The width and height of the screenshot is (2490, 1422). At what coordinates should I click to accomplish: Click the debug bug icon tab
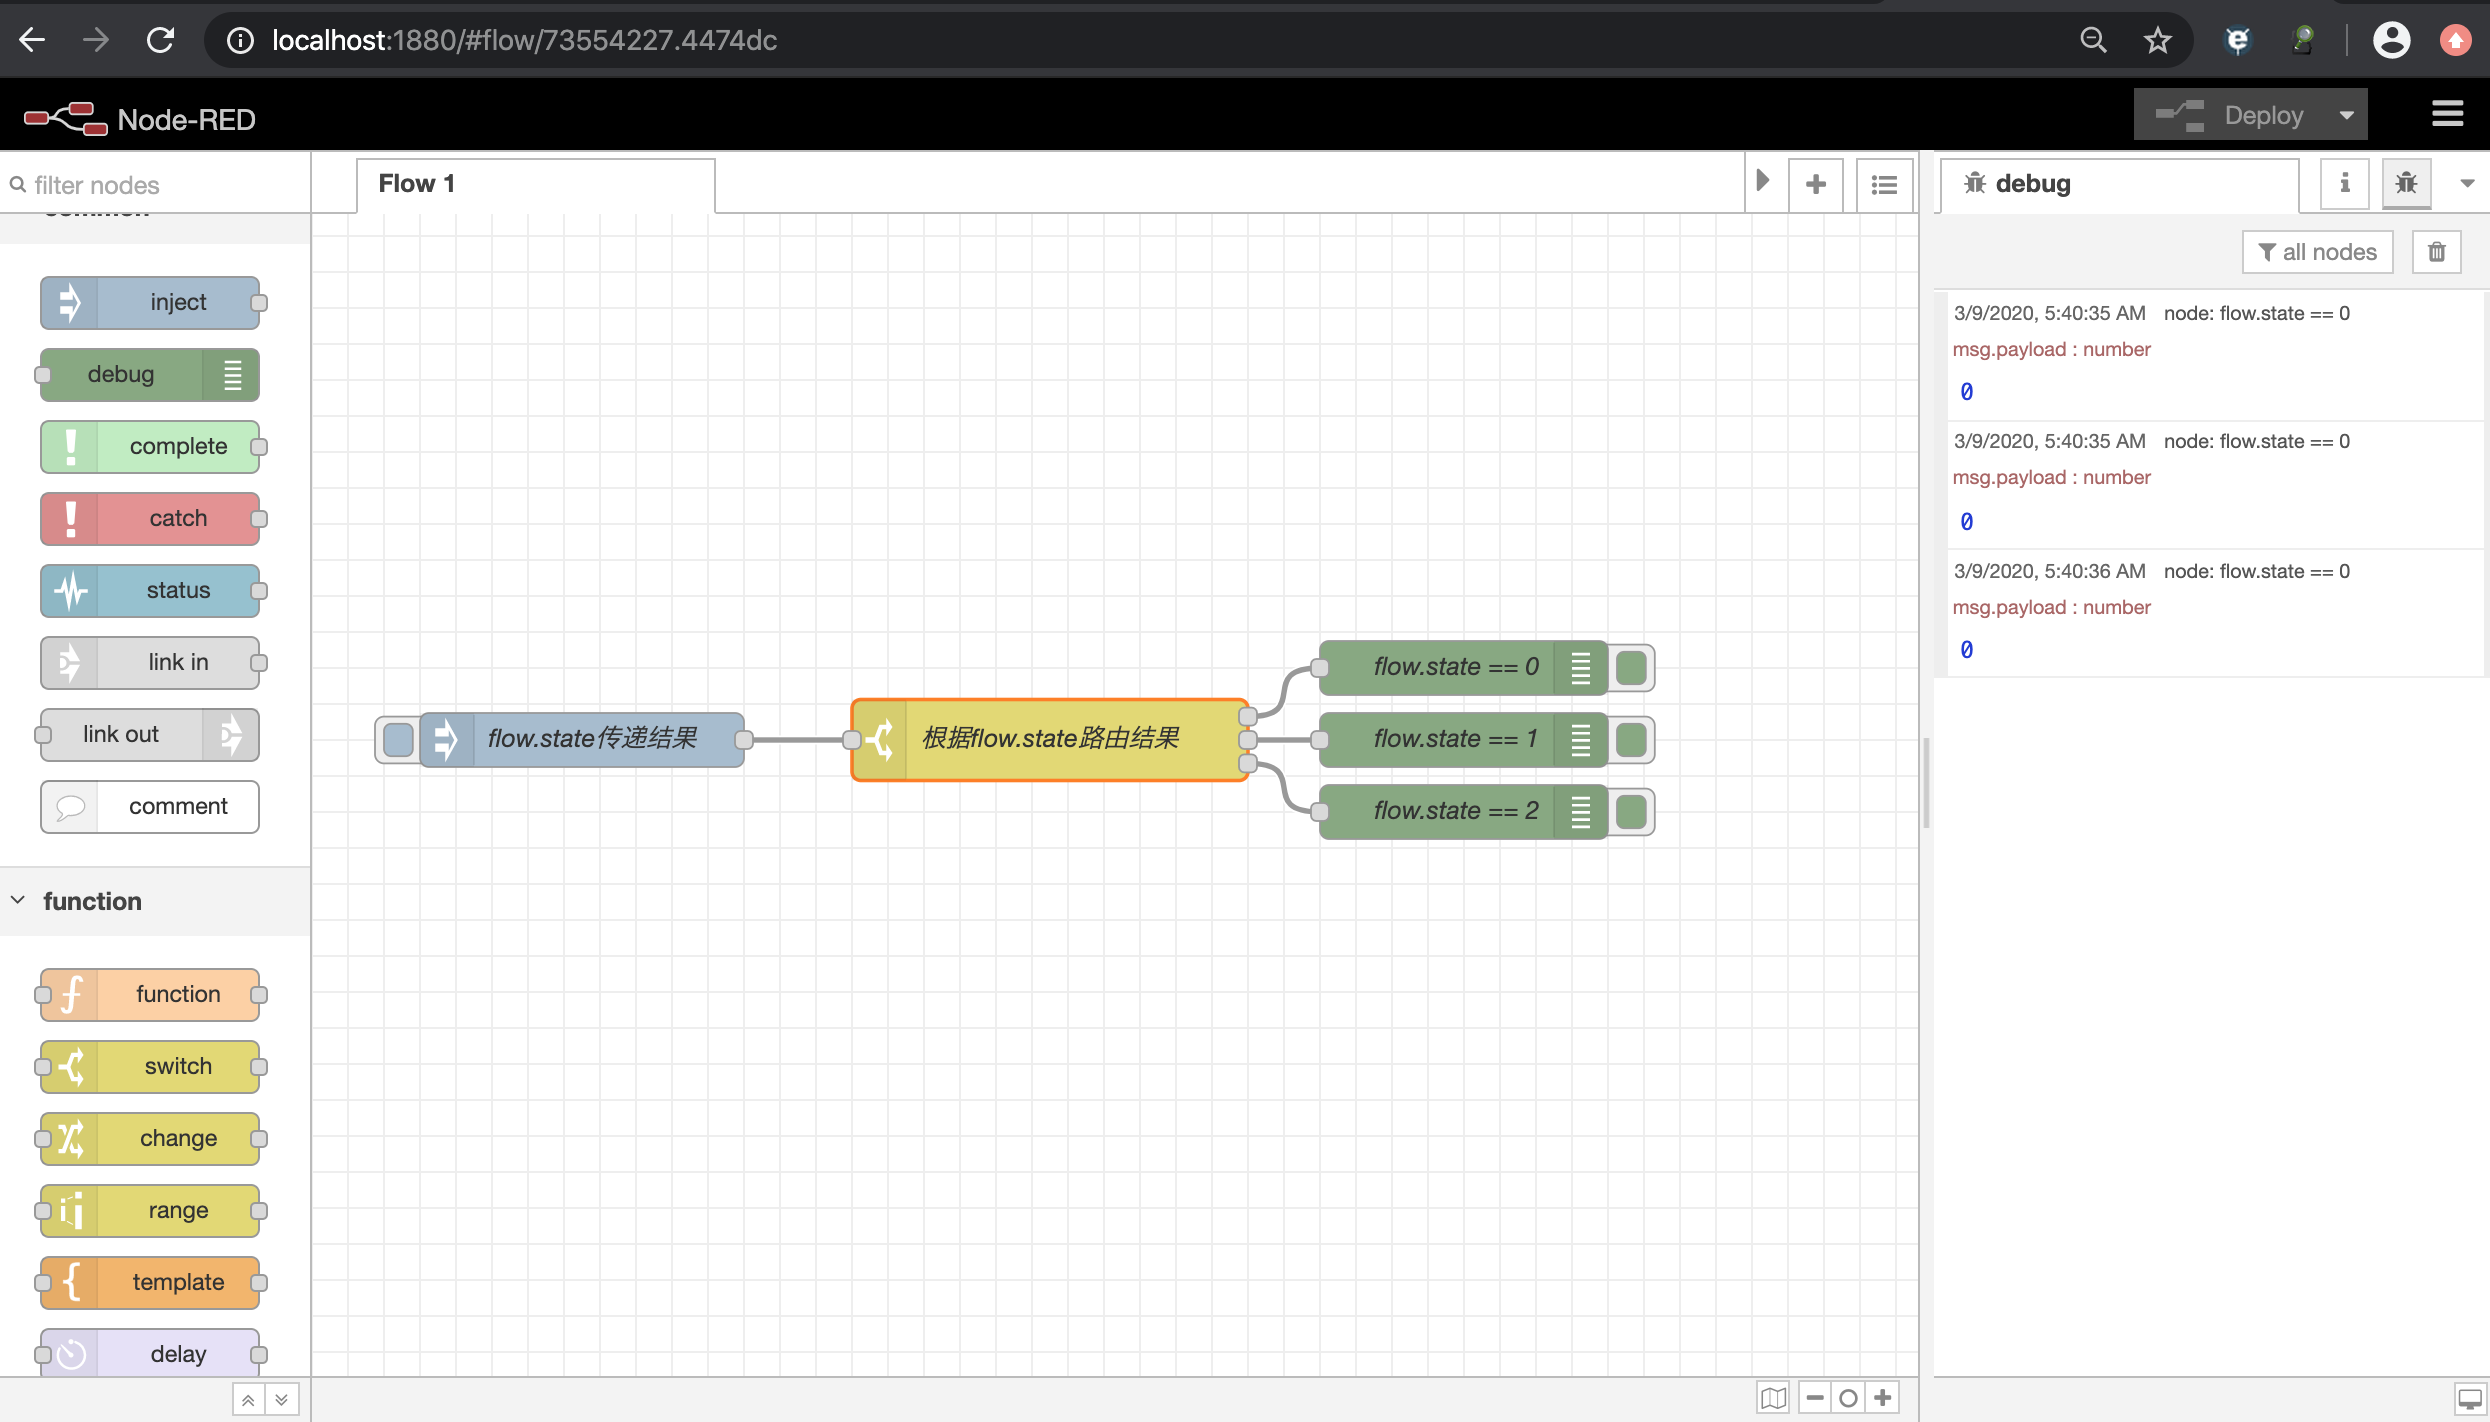2406,183
